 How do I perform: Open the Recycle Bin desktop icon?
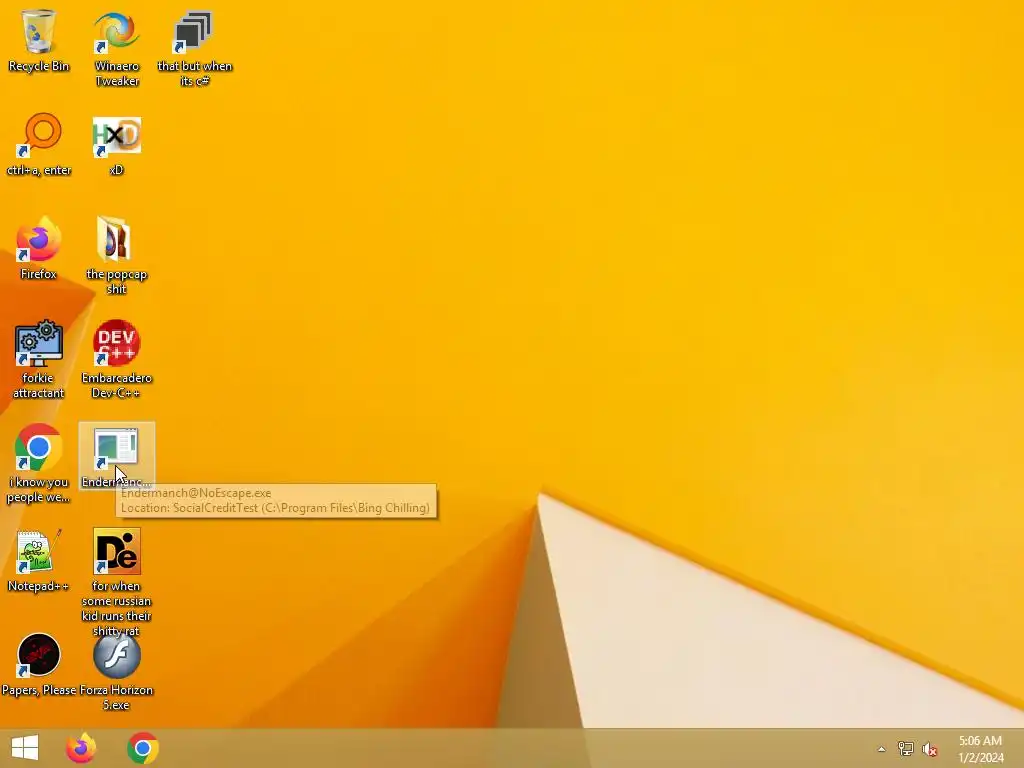[x=39, y=40]
